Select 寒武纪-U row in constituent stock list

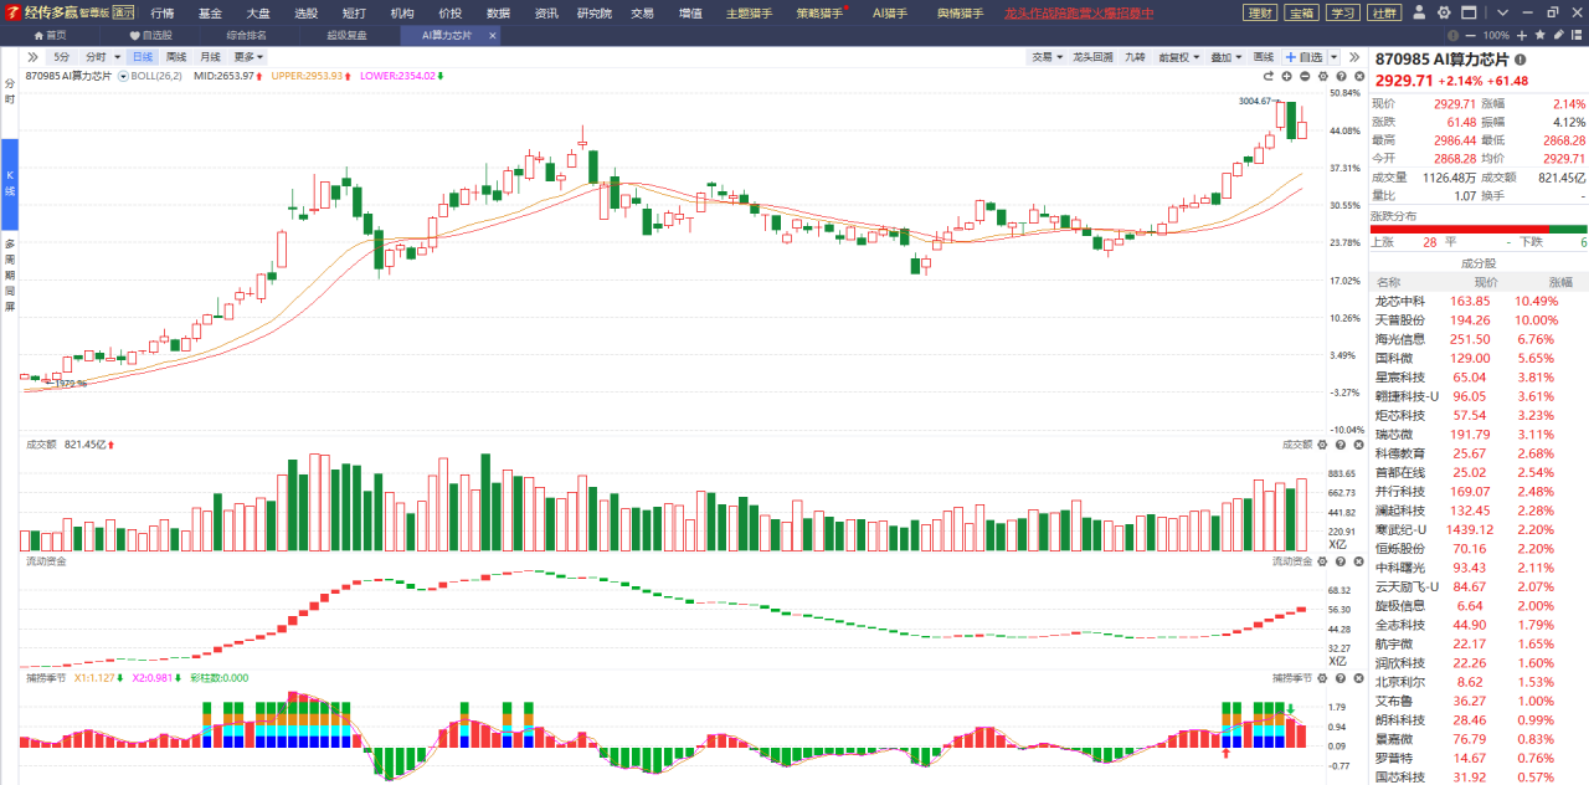tap(1400, 530)
